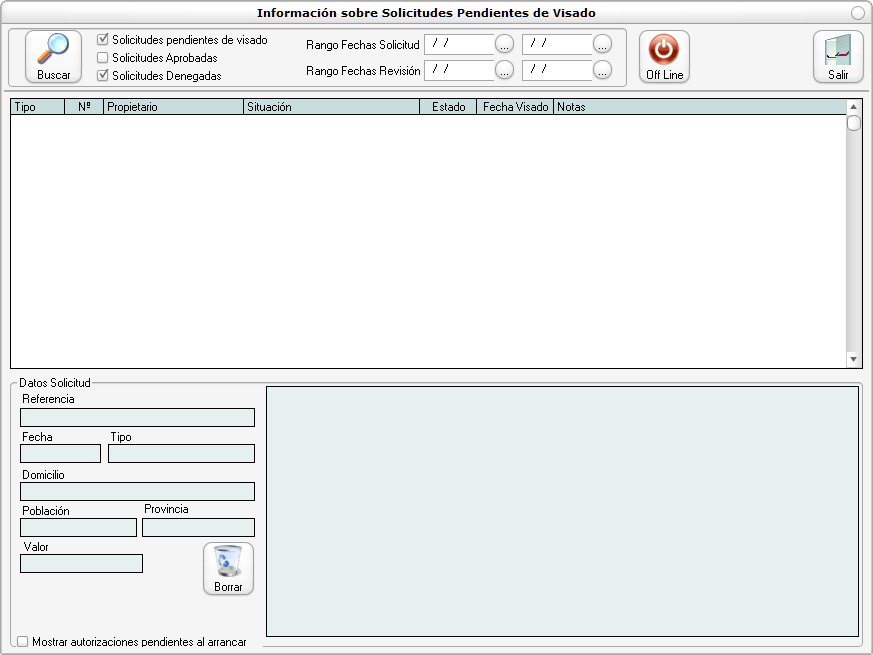Screen dimensions: 873x655
Task: Uncheck the Solicitudes Denegadas checkbox
Action: pos(103,75)
